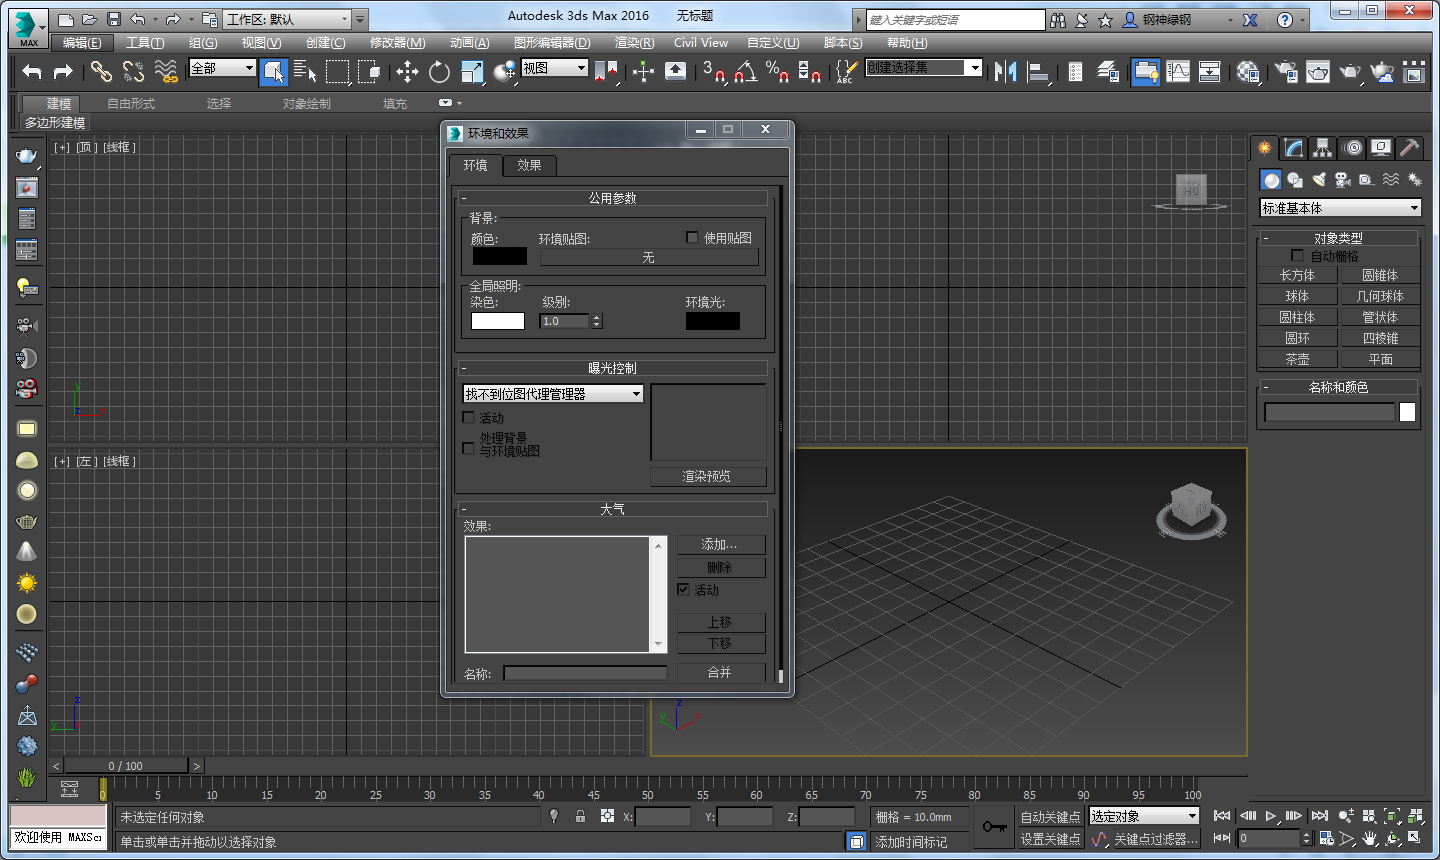This screenshot has width=1440, height=860.
Task: Open the Civil View menu
Action: pyautogui.click(x=701, y=43)
